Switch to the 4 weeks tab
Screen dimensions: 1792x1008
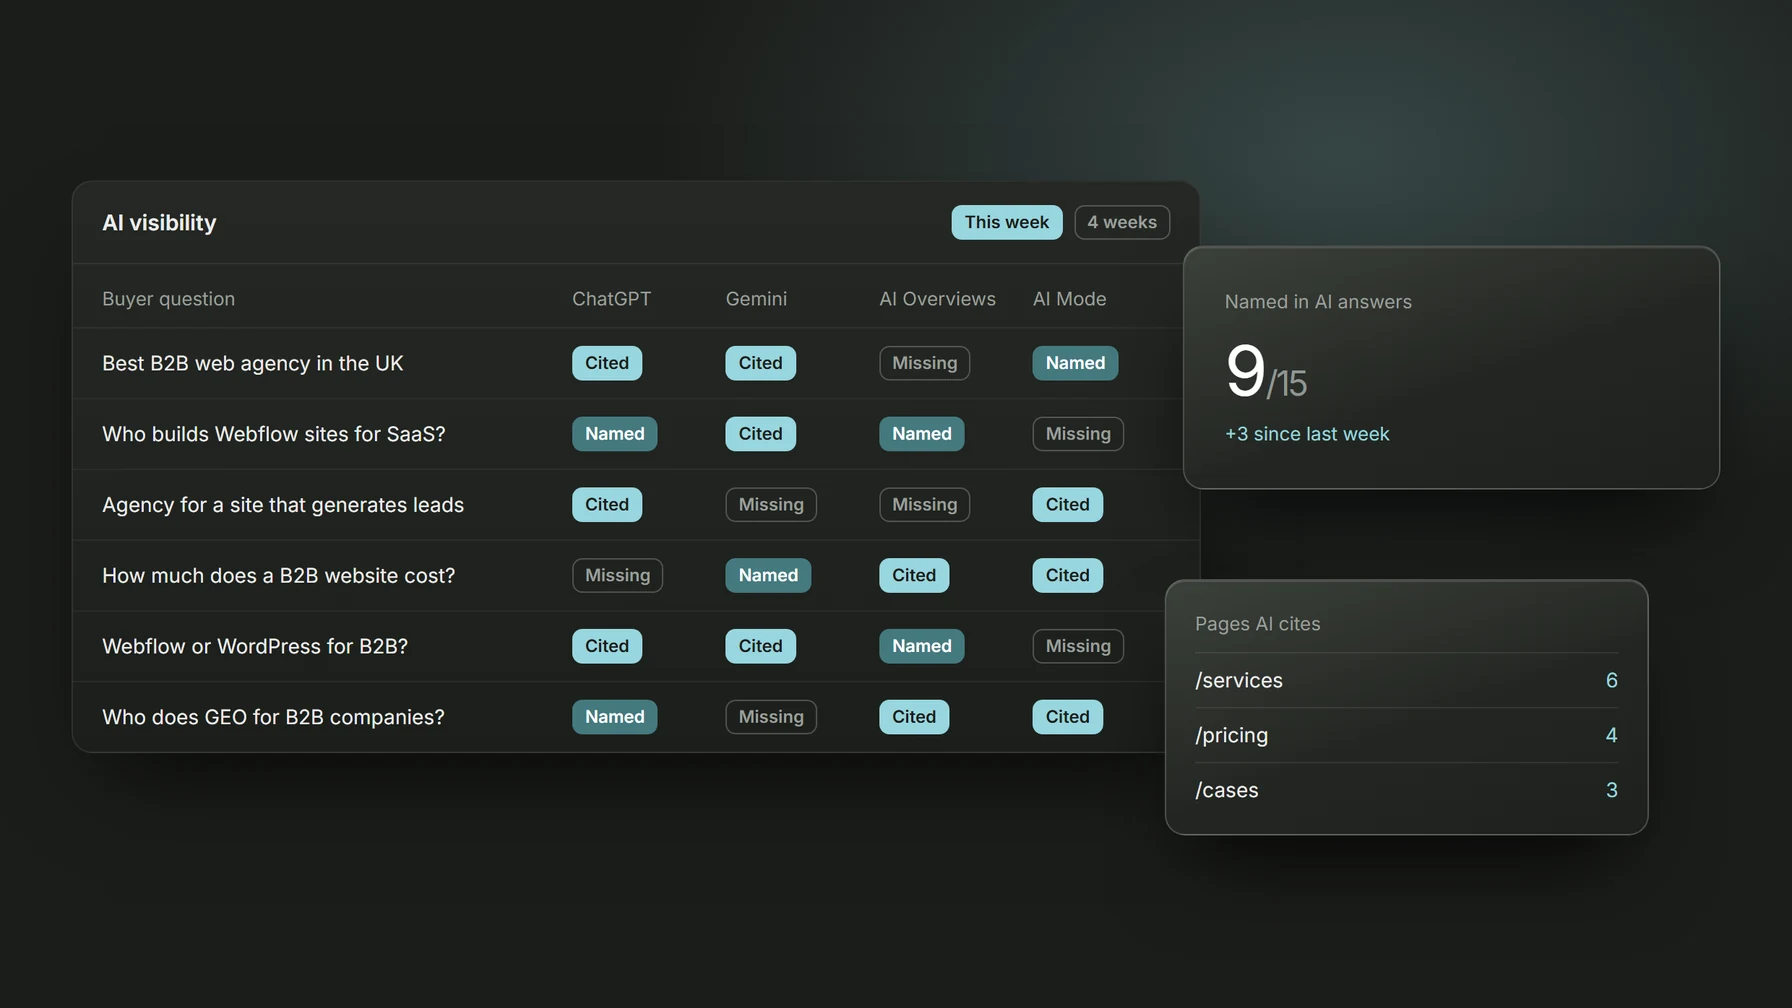tap(1122, 222)
